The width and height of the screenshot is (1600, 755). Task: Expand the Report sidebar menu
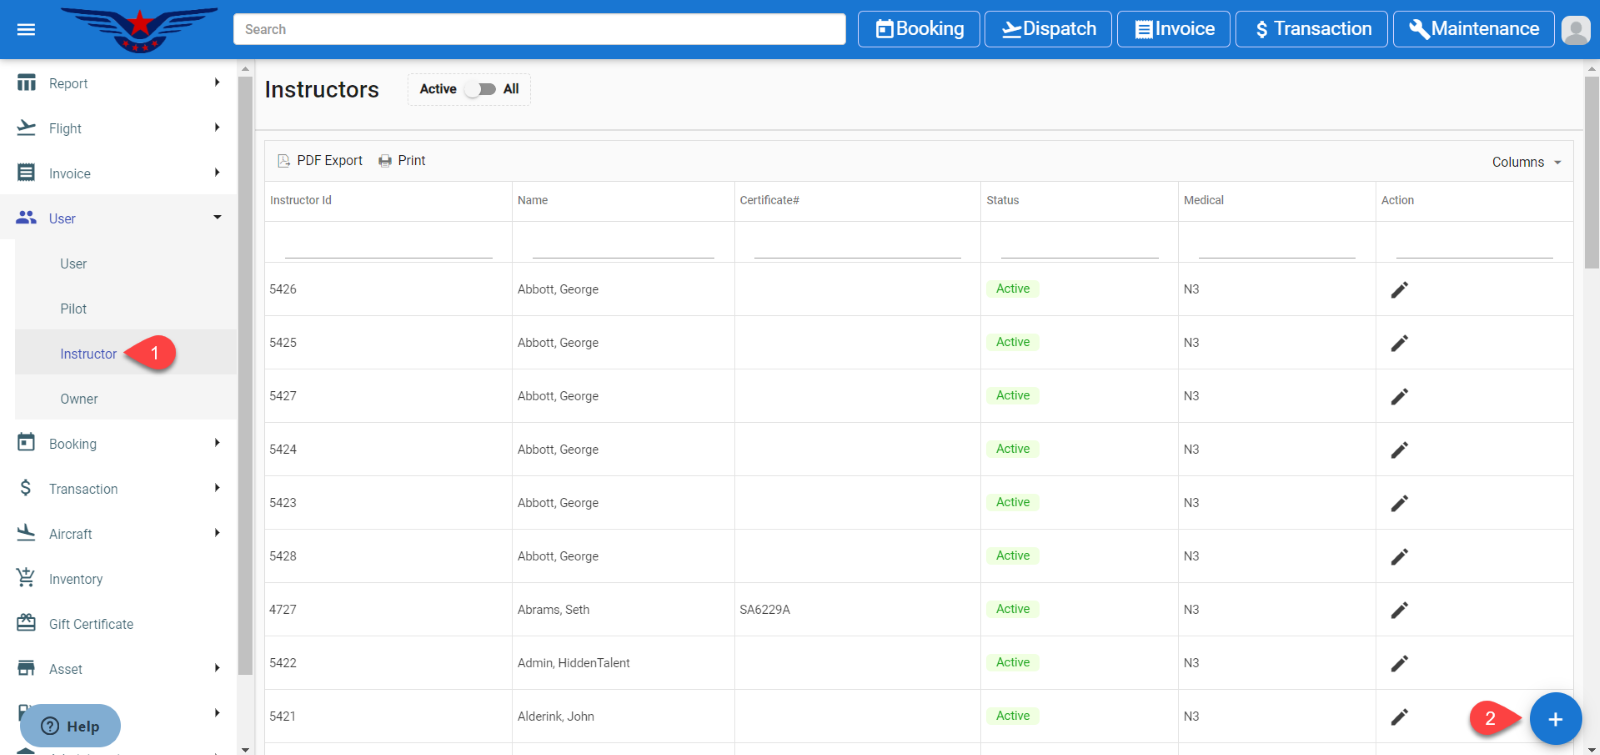[x=118, y=84]
